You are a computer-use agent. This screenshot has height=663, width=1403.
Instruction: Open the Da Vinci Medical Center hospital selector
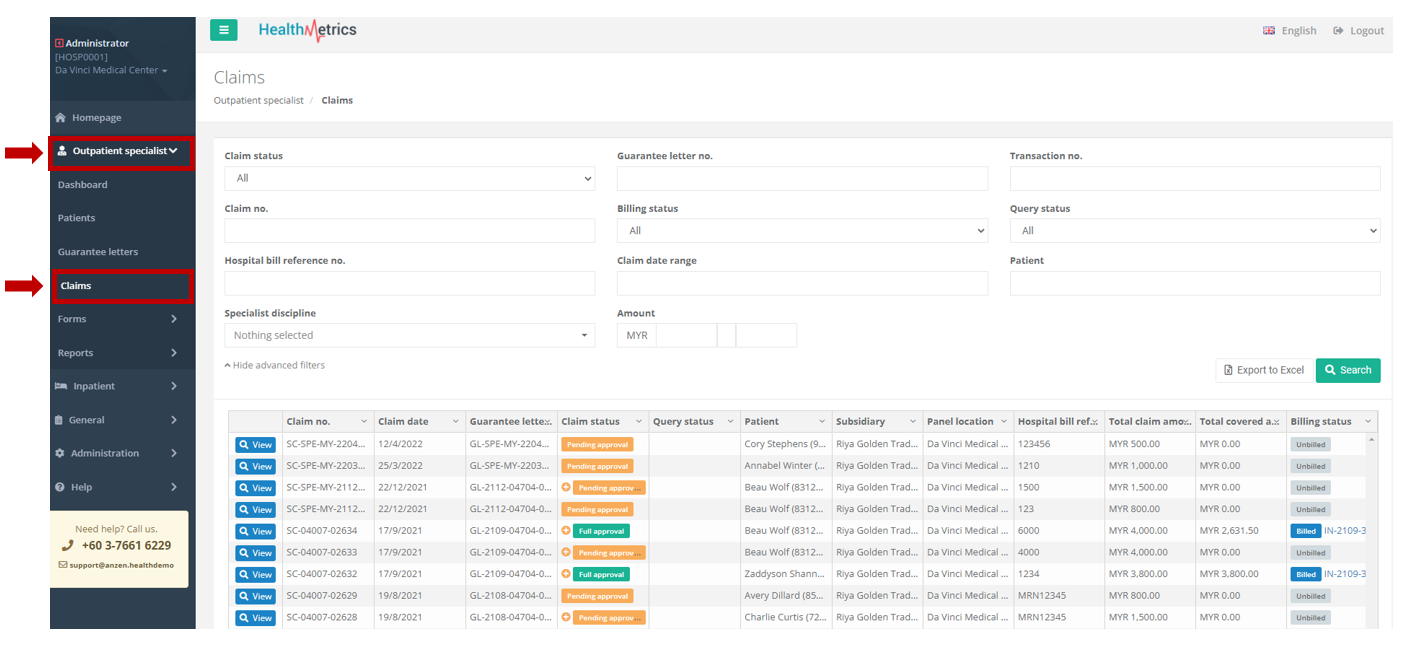(x=111, y=70)
